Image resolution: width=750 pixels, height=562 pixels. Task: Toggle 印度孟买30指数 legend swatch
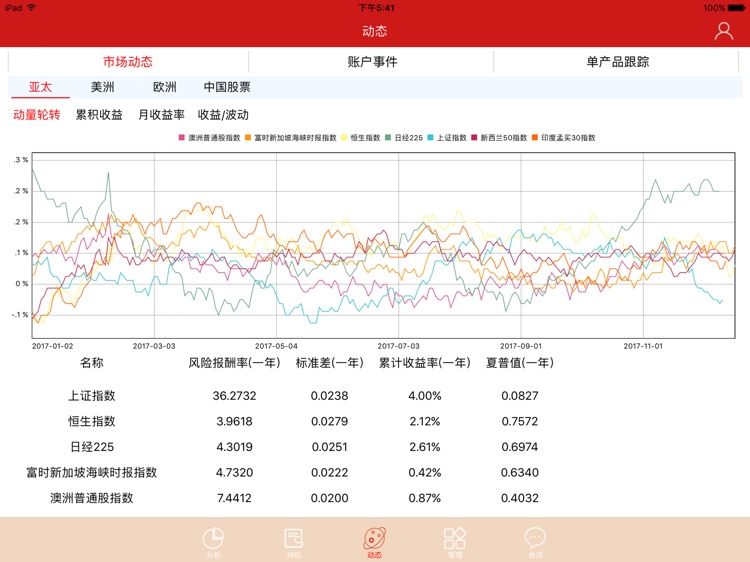tap(535, 138)
